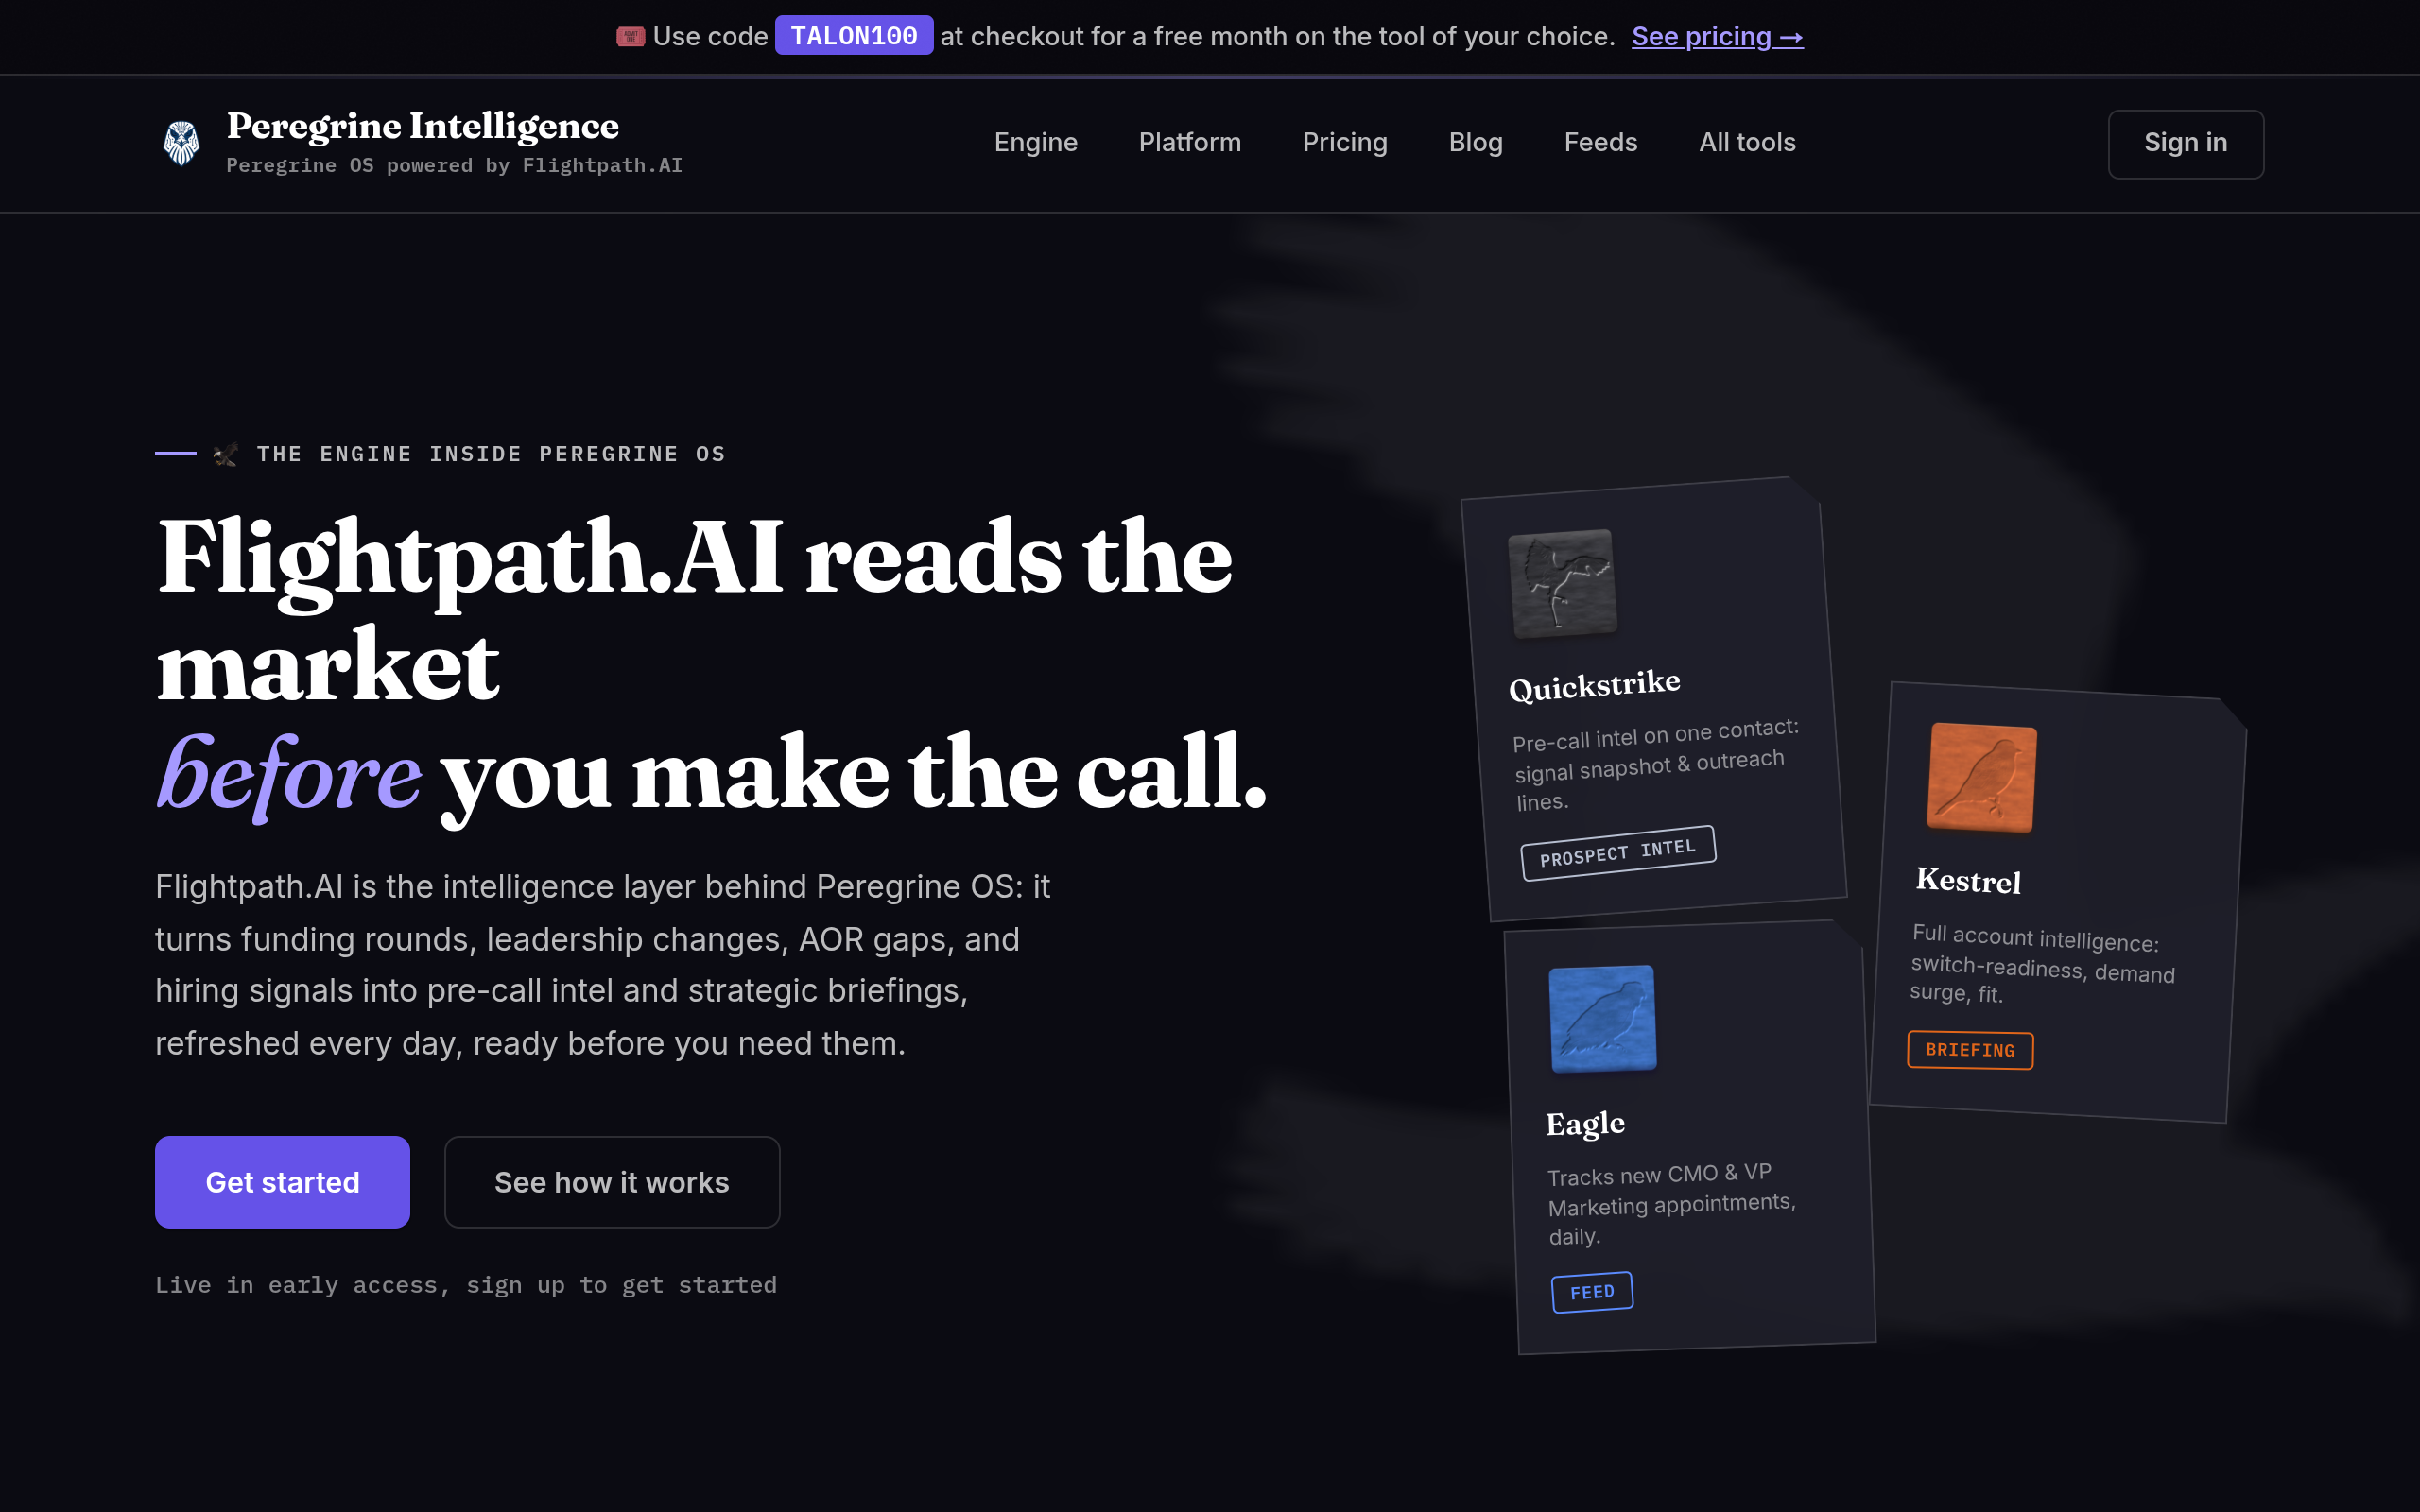
Task: Click the Kestrel orange bird tile icon
Action: click(1982, 777)
